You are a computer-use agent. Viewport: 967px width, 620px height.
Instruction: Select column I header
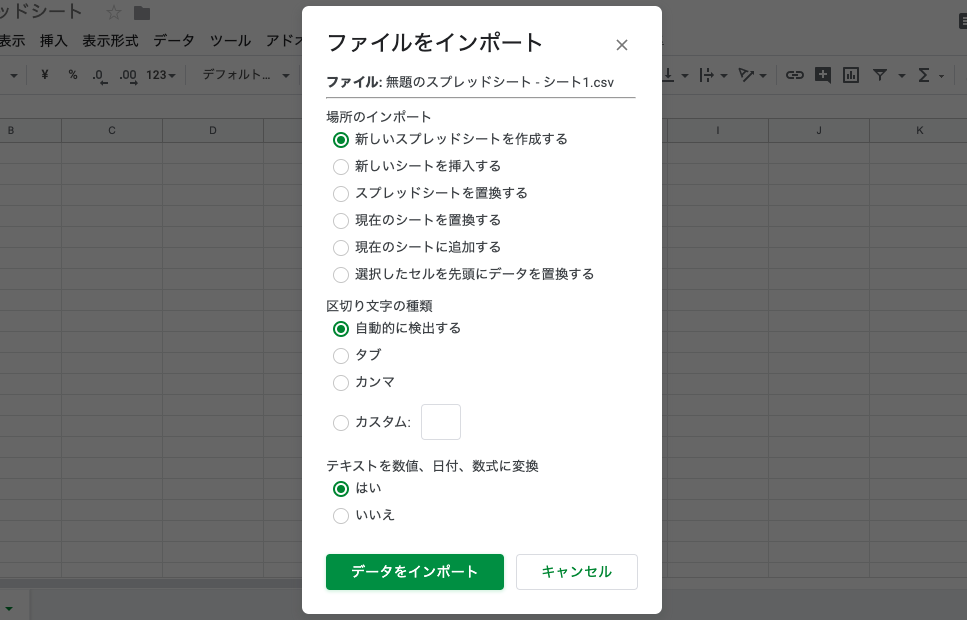pyautogui.click(x=718, y=130)
